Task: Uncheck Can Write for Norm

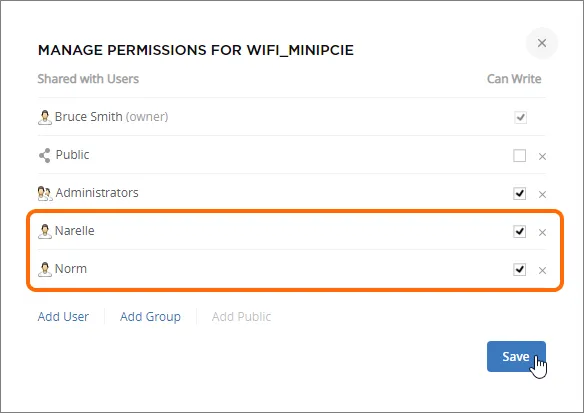Action: pos(520,269)
